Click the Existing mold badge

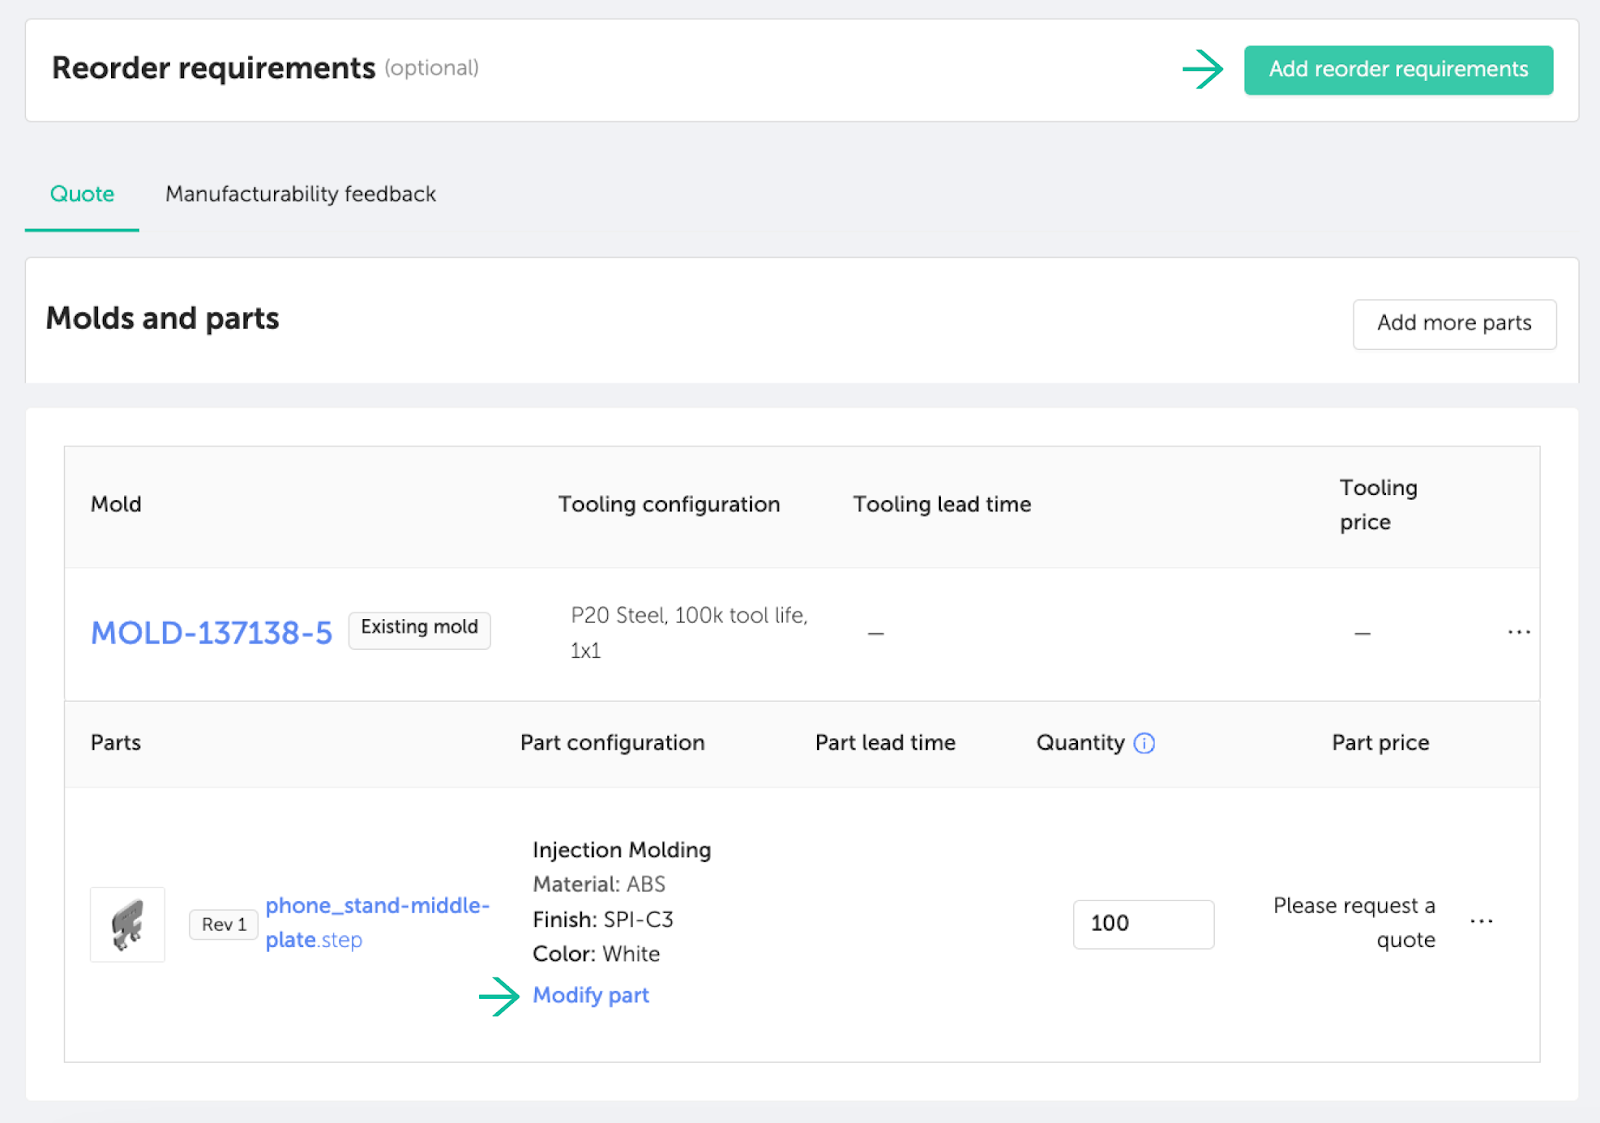coord(419,628)
